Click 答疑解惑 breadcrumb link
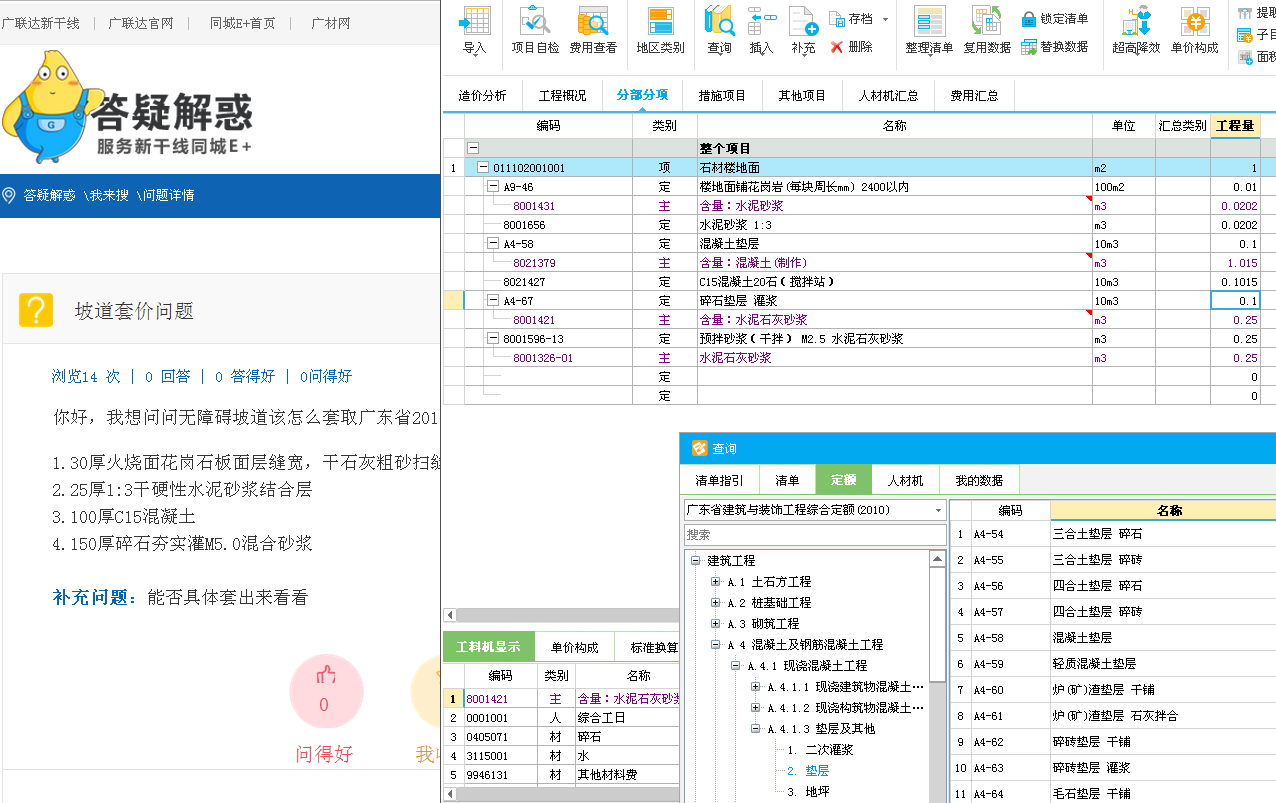The image size is (1276, 803). [x=50, y=195]
